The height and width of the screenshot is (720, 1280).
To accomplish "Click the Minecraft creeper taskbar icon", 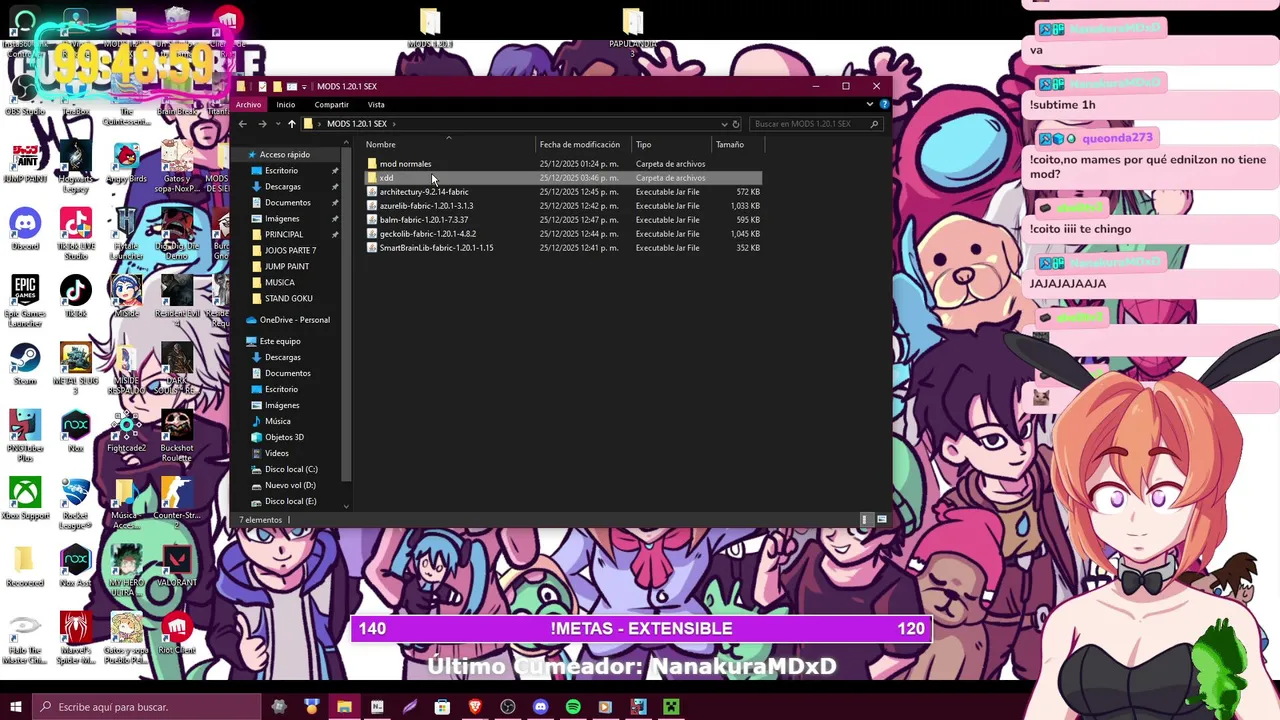I will pyautogui.click(x=671, y=707).
